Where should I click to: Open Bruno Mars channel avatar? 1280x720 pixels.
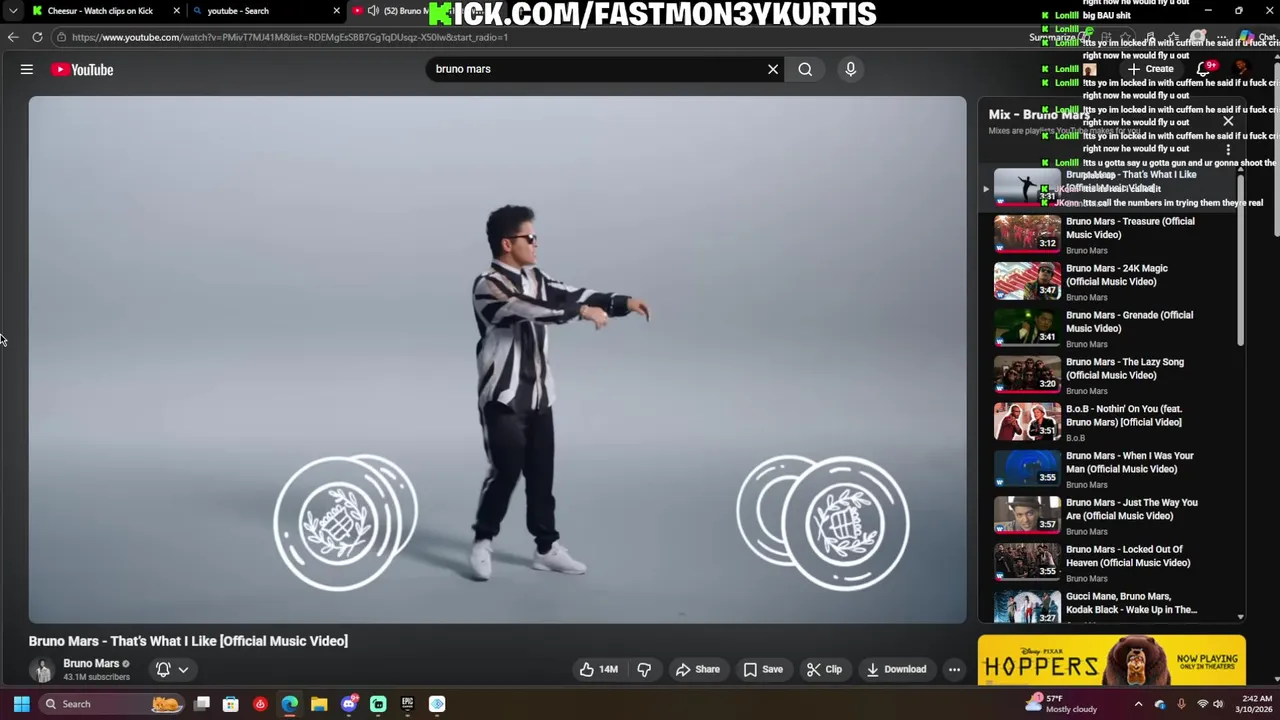coord(42,670)
